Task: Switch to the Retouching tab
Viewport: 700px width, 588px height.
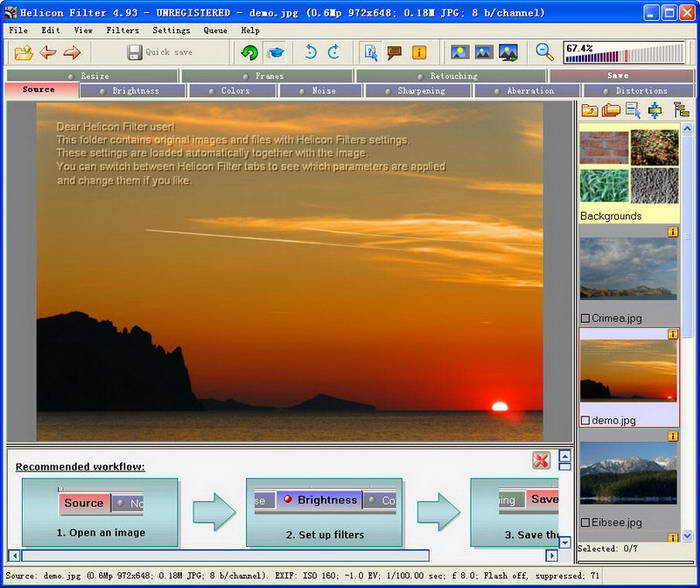Action: coord(451,76)
